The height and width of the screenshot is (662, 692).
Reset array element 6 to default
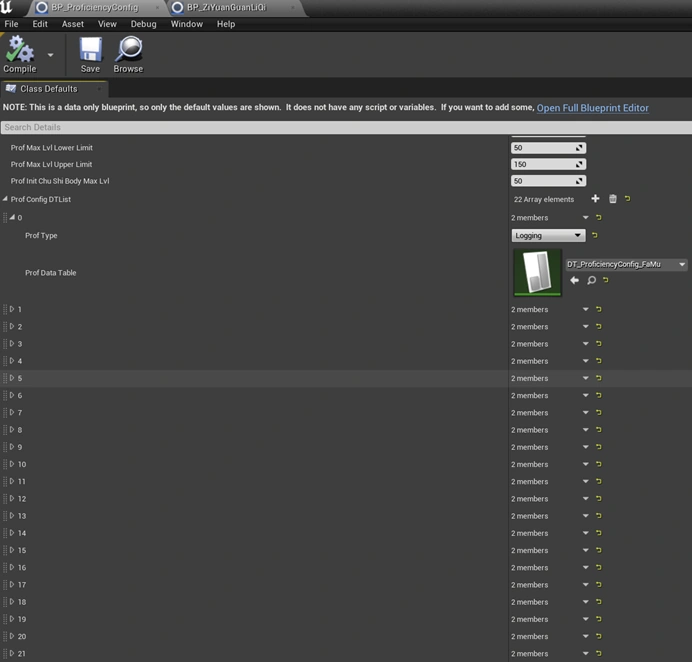pos(598,395)
